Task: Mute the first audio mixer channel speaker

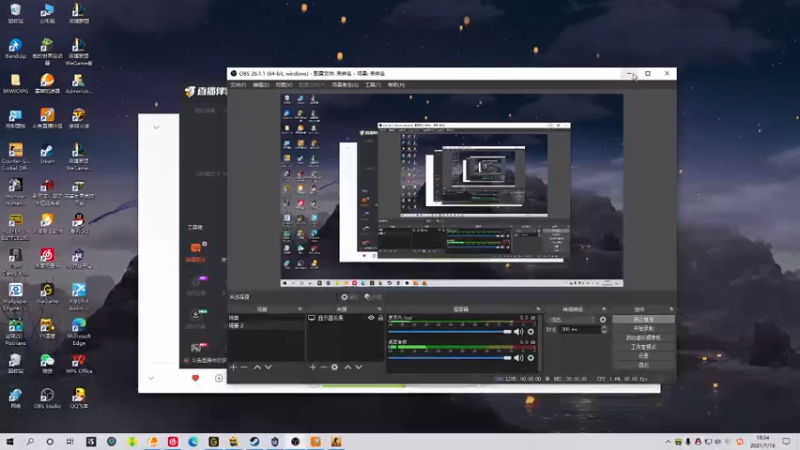Action: [520, 332]
